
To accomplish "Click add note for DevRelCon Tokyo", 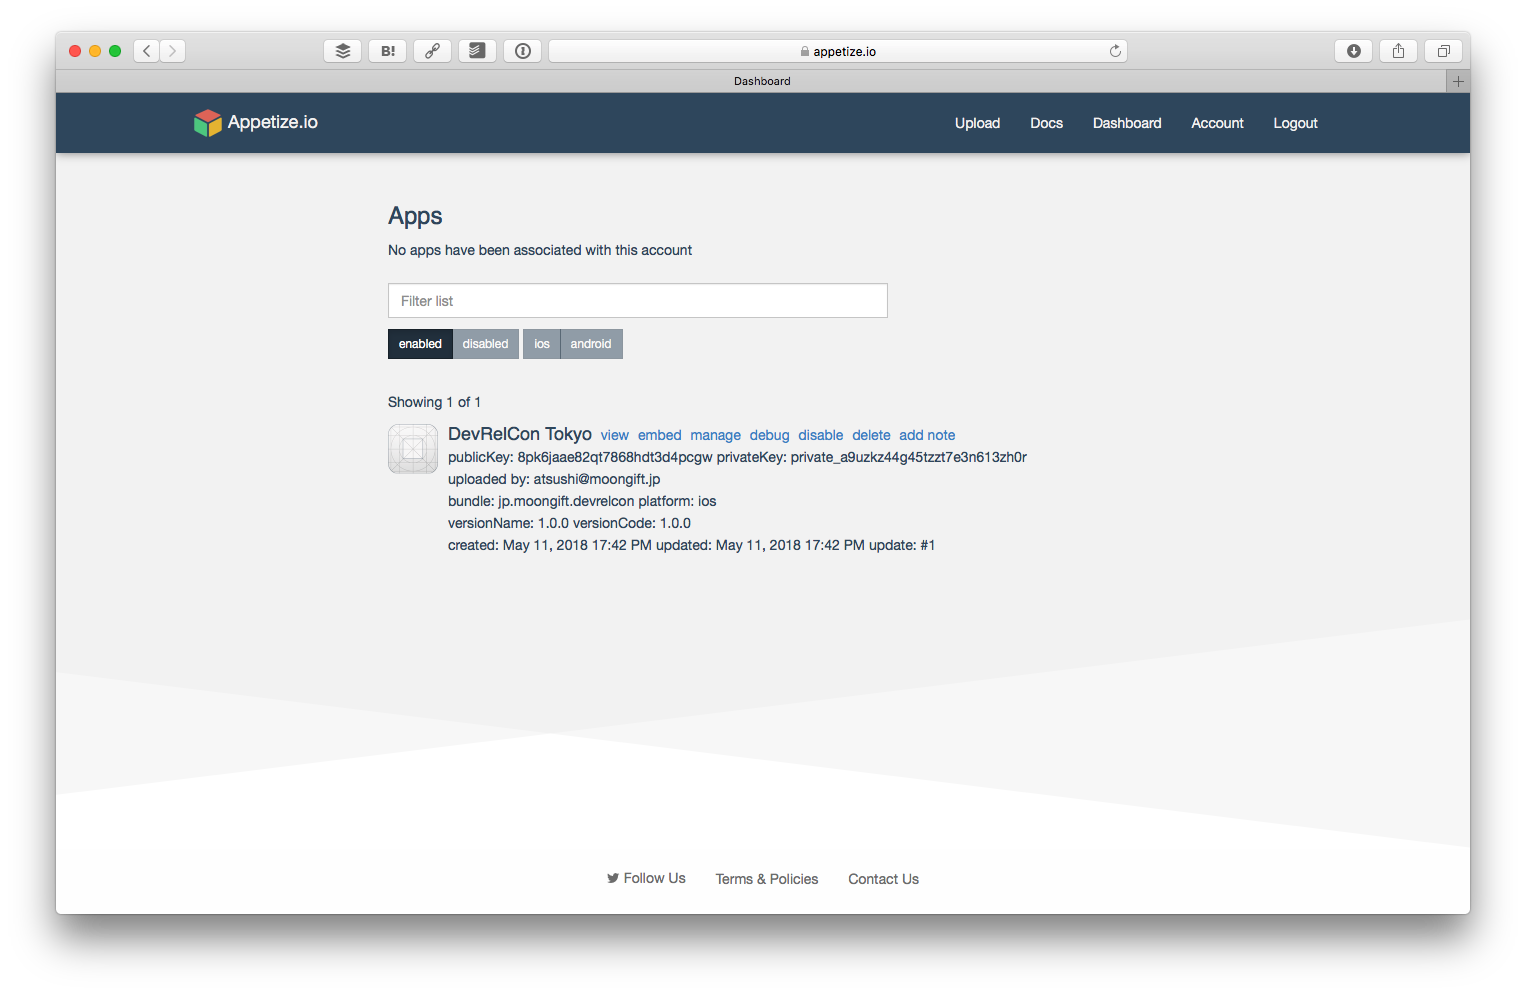I will click(x=927, y=435).
